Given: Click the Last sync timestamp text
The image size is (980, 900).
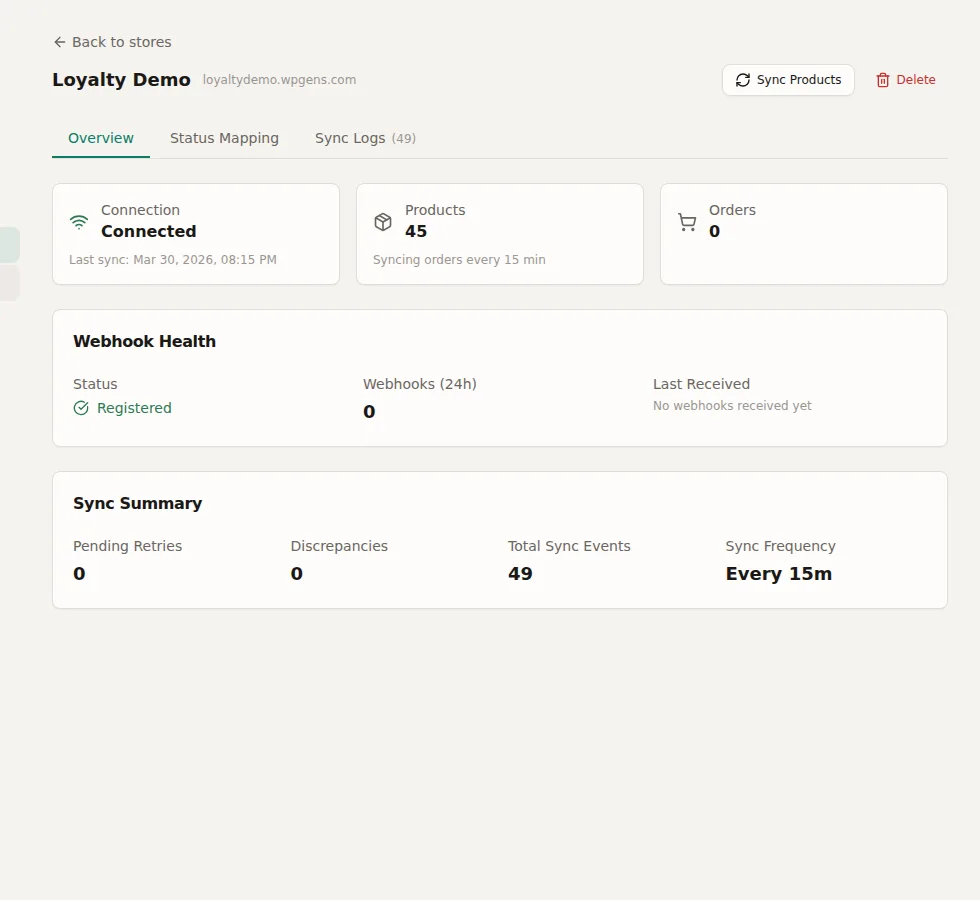Looking at the screenshot, I should [x=172, y=259].
